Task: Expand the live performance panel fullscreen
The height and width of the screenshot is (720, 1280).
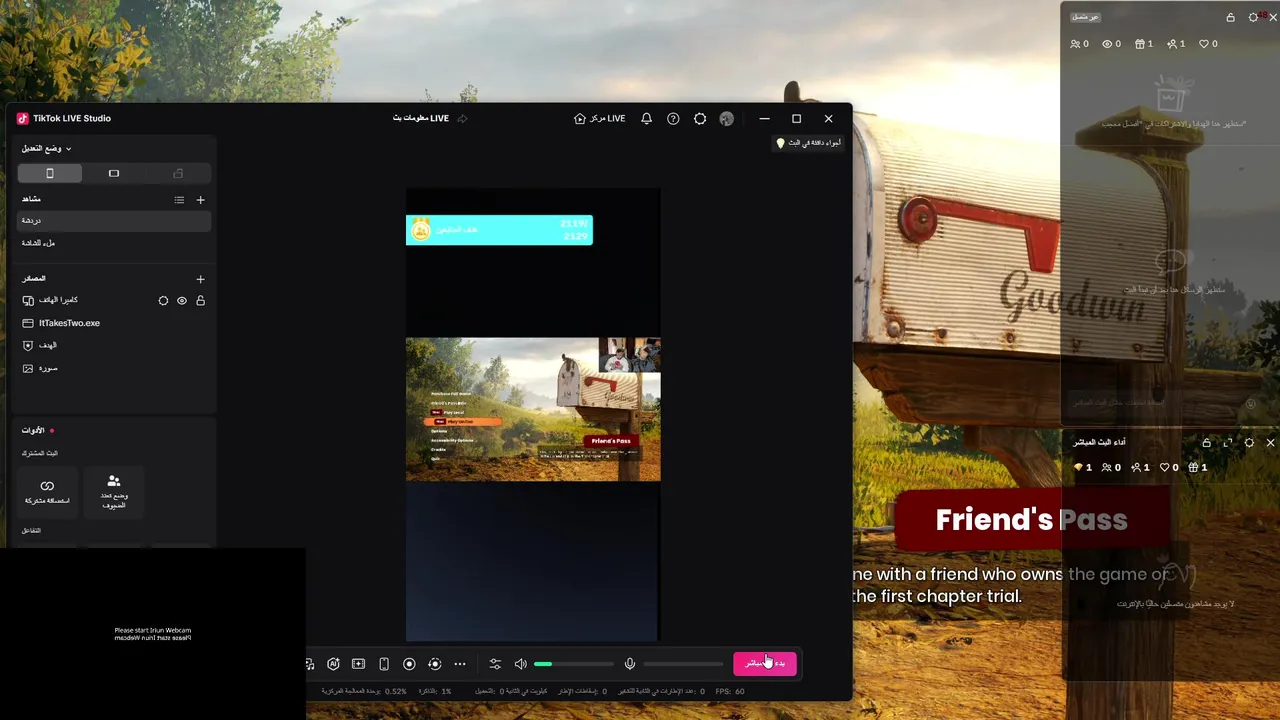Action: pyautogui.click(x=1228, y=443)
